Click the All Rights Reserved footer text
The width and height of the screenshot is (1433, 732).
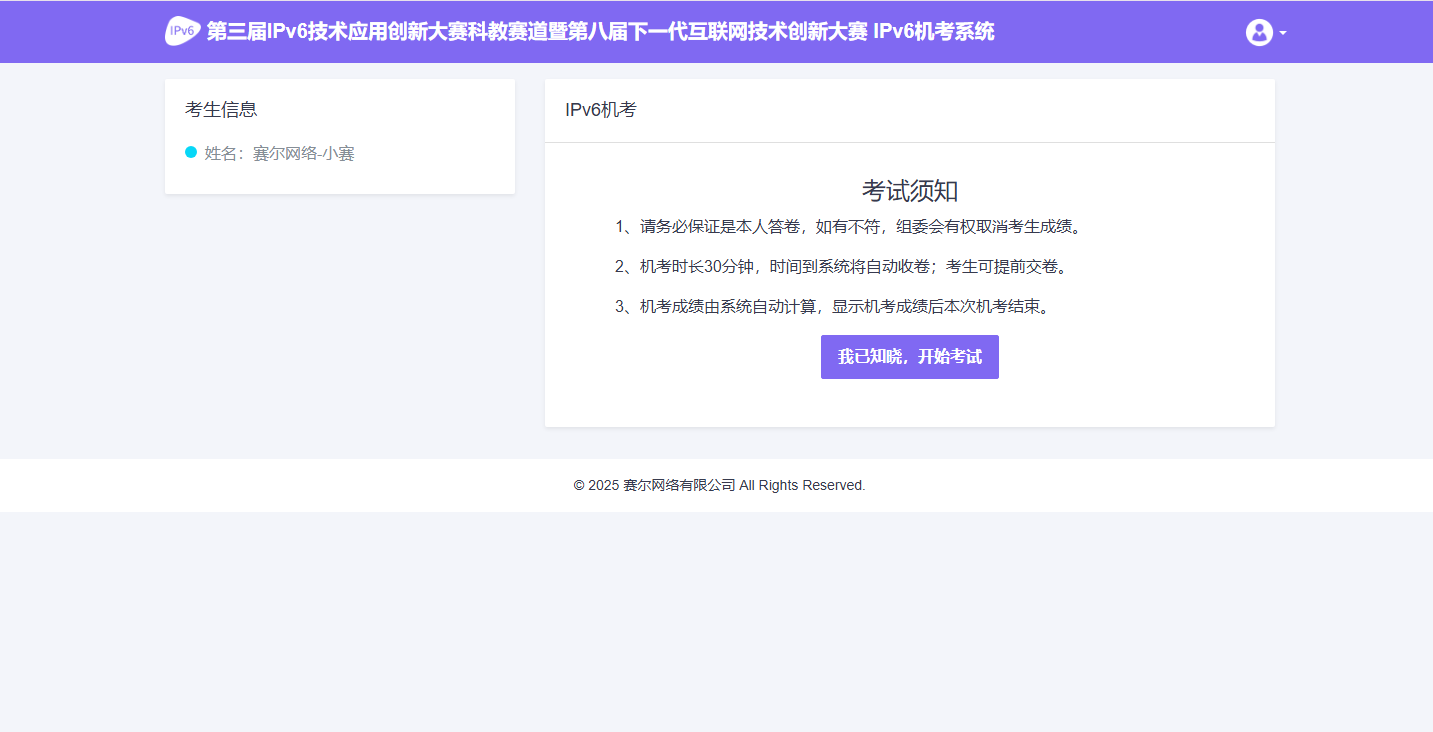pos(802,485)
